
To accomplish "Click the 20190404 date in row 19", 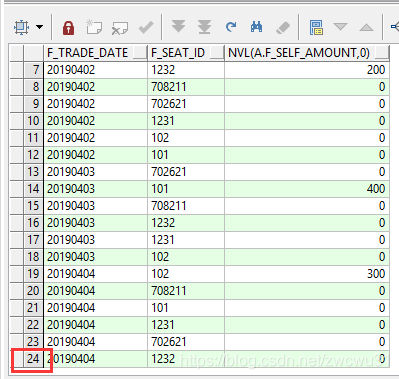I will coord(71,274).
